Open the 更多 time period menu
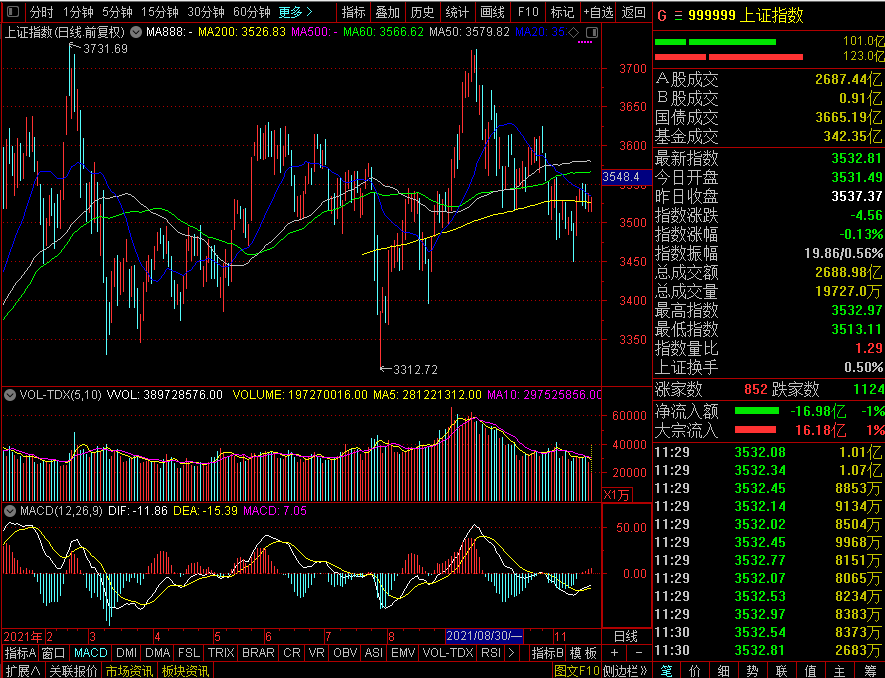The width and height of the screenshot is (885, 678). tap(295, 12)
